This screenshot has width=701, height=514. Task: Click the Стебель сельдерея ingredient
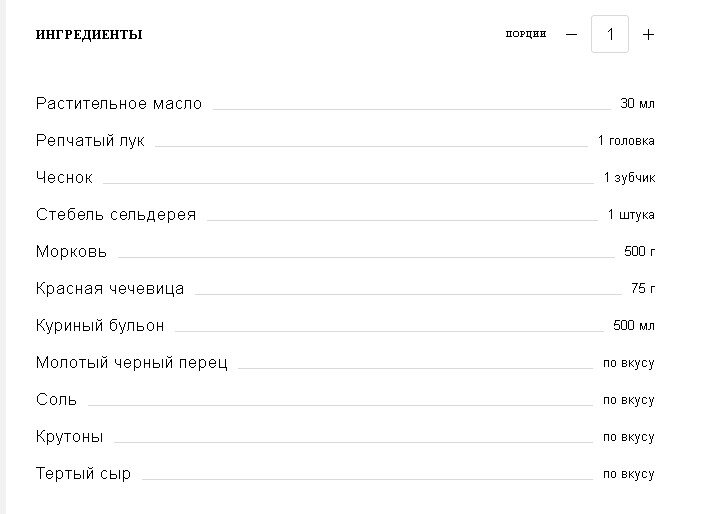click(116, 215)
